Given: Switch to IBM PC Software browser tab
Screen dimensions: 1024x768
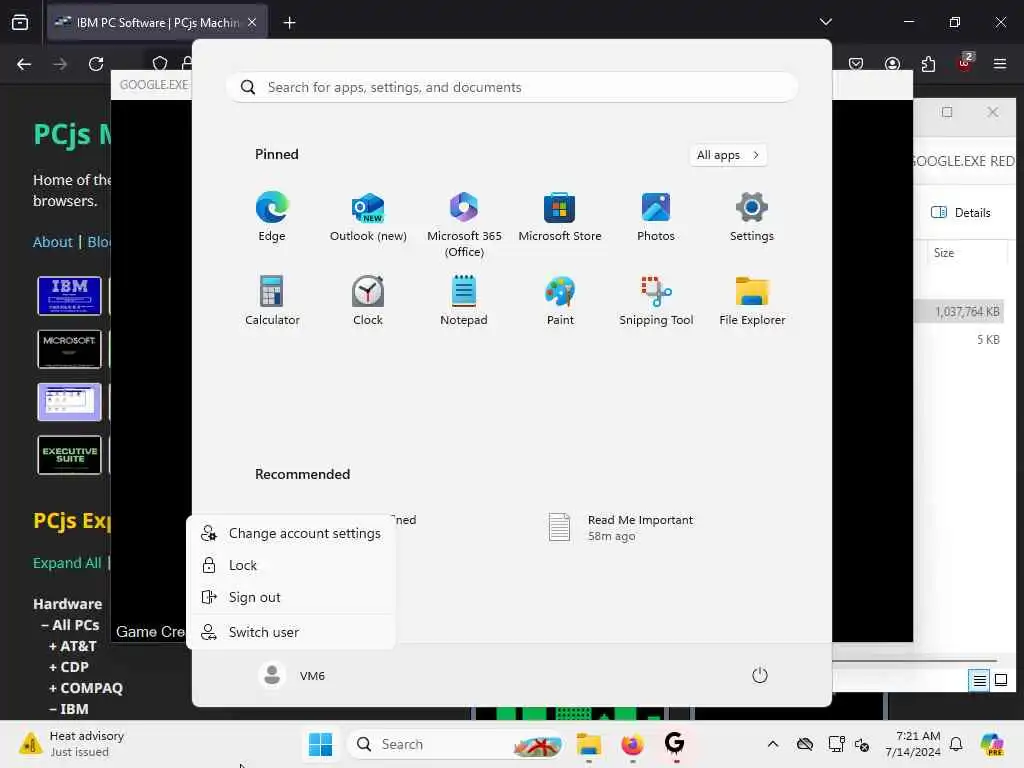Looking at the screenshot, I should coord(157,22).
